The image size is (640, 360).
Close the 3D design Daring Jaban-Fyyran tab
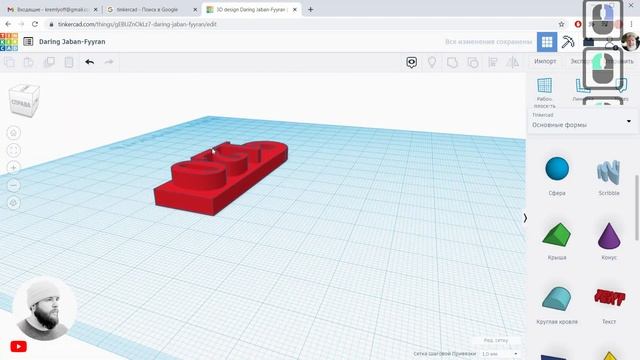(295, 9)
